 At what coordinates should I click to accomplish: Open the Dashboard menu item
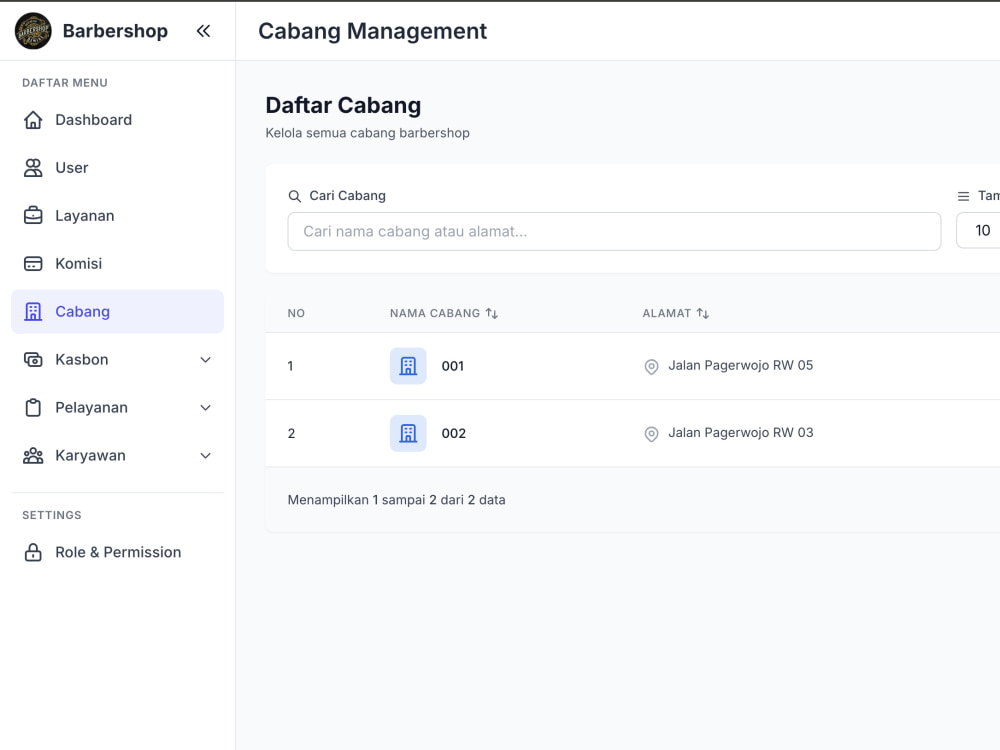(x=117, y=120)
